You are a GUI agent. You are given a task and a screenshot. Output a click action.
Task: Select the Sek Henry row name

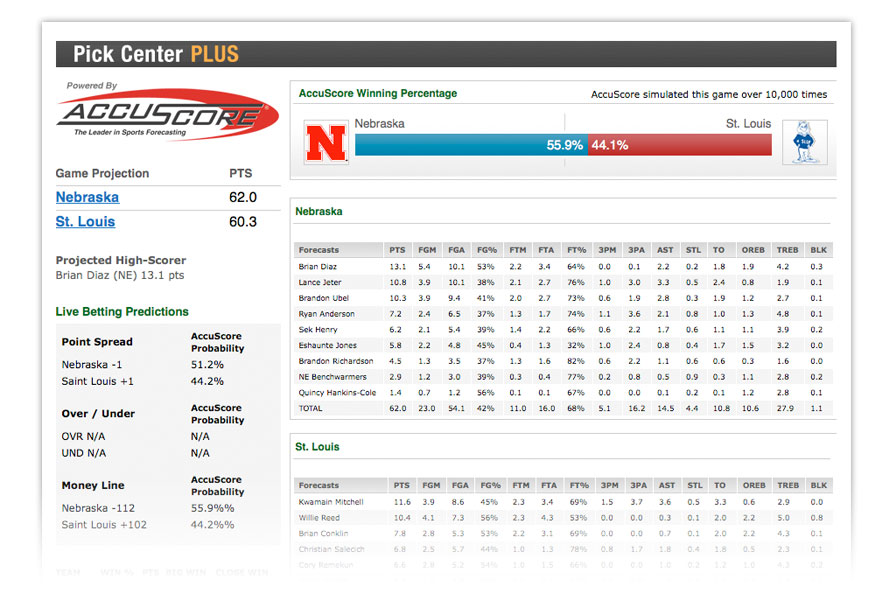[x=318, y=330]
